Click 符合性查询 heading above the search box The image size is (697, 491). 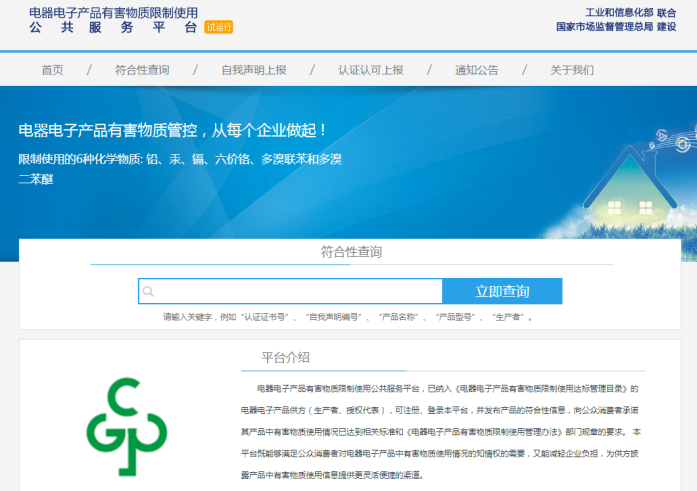351,252
